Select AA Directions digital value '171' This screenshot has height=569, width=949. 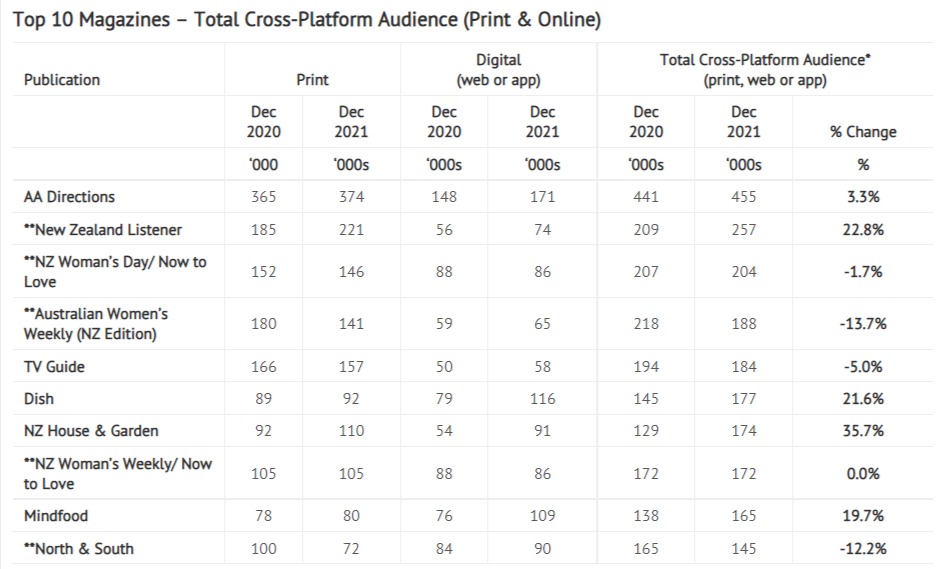pos(542,197)
